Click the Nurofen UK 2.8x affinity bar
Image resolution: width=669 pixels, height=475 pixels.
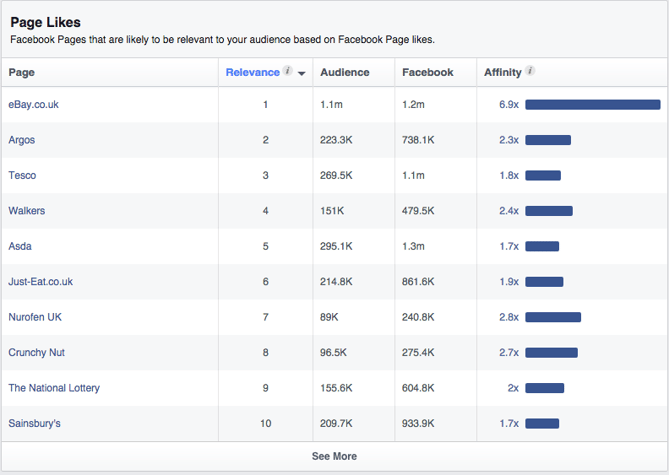point(553,317)
